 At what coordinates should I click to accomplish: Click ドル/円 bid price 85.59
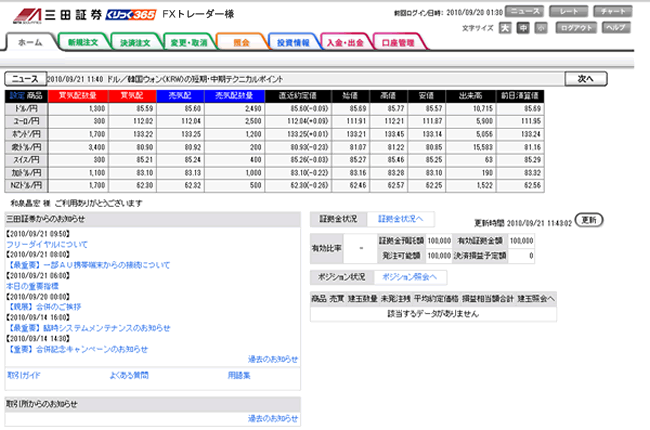pos(145,109)
